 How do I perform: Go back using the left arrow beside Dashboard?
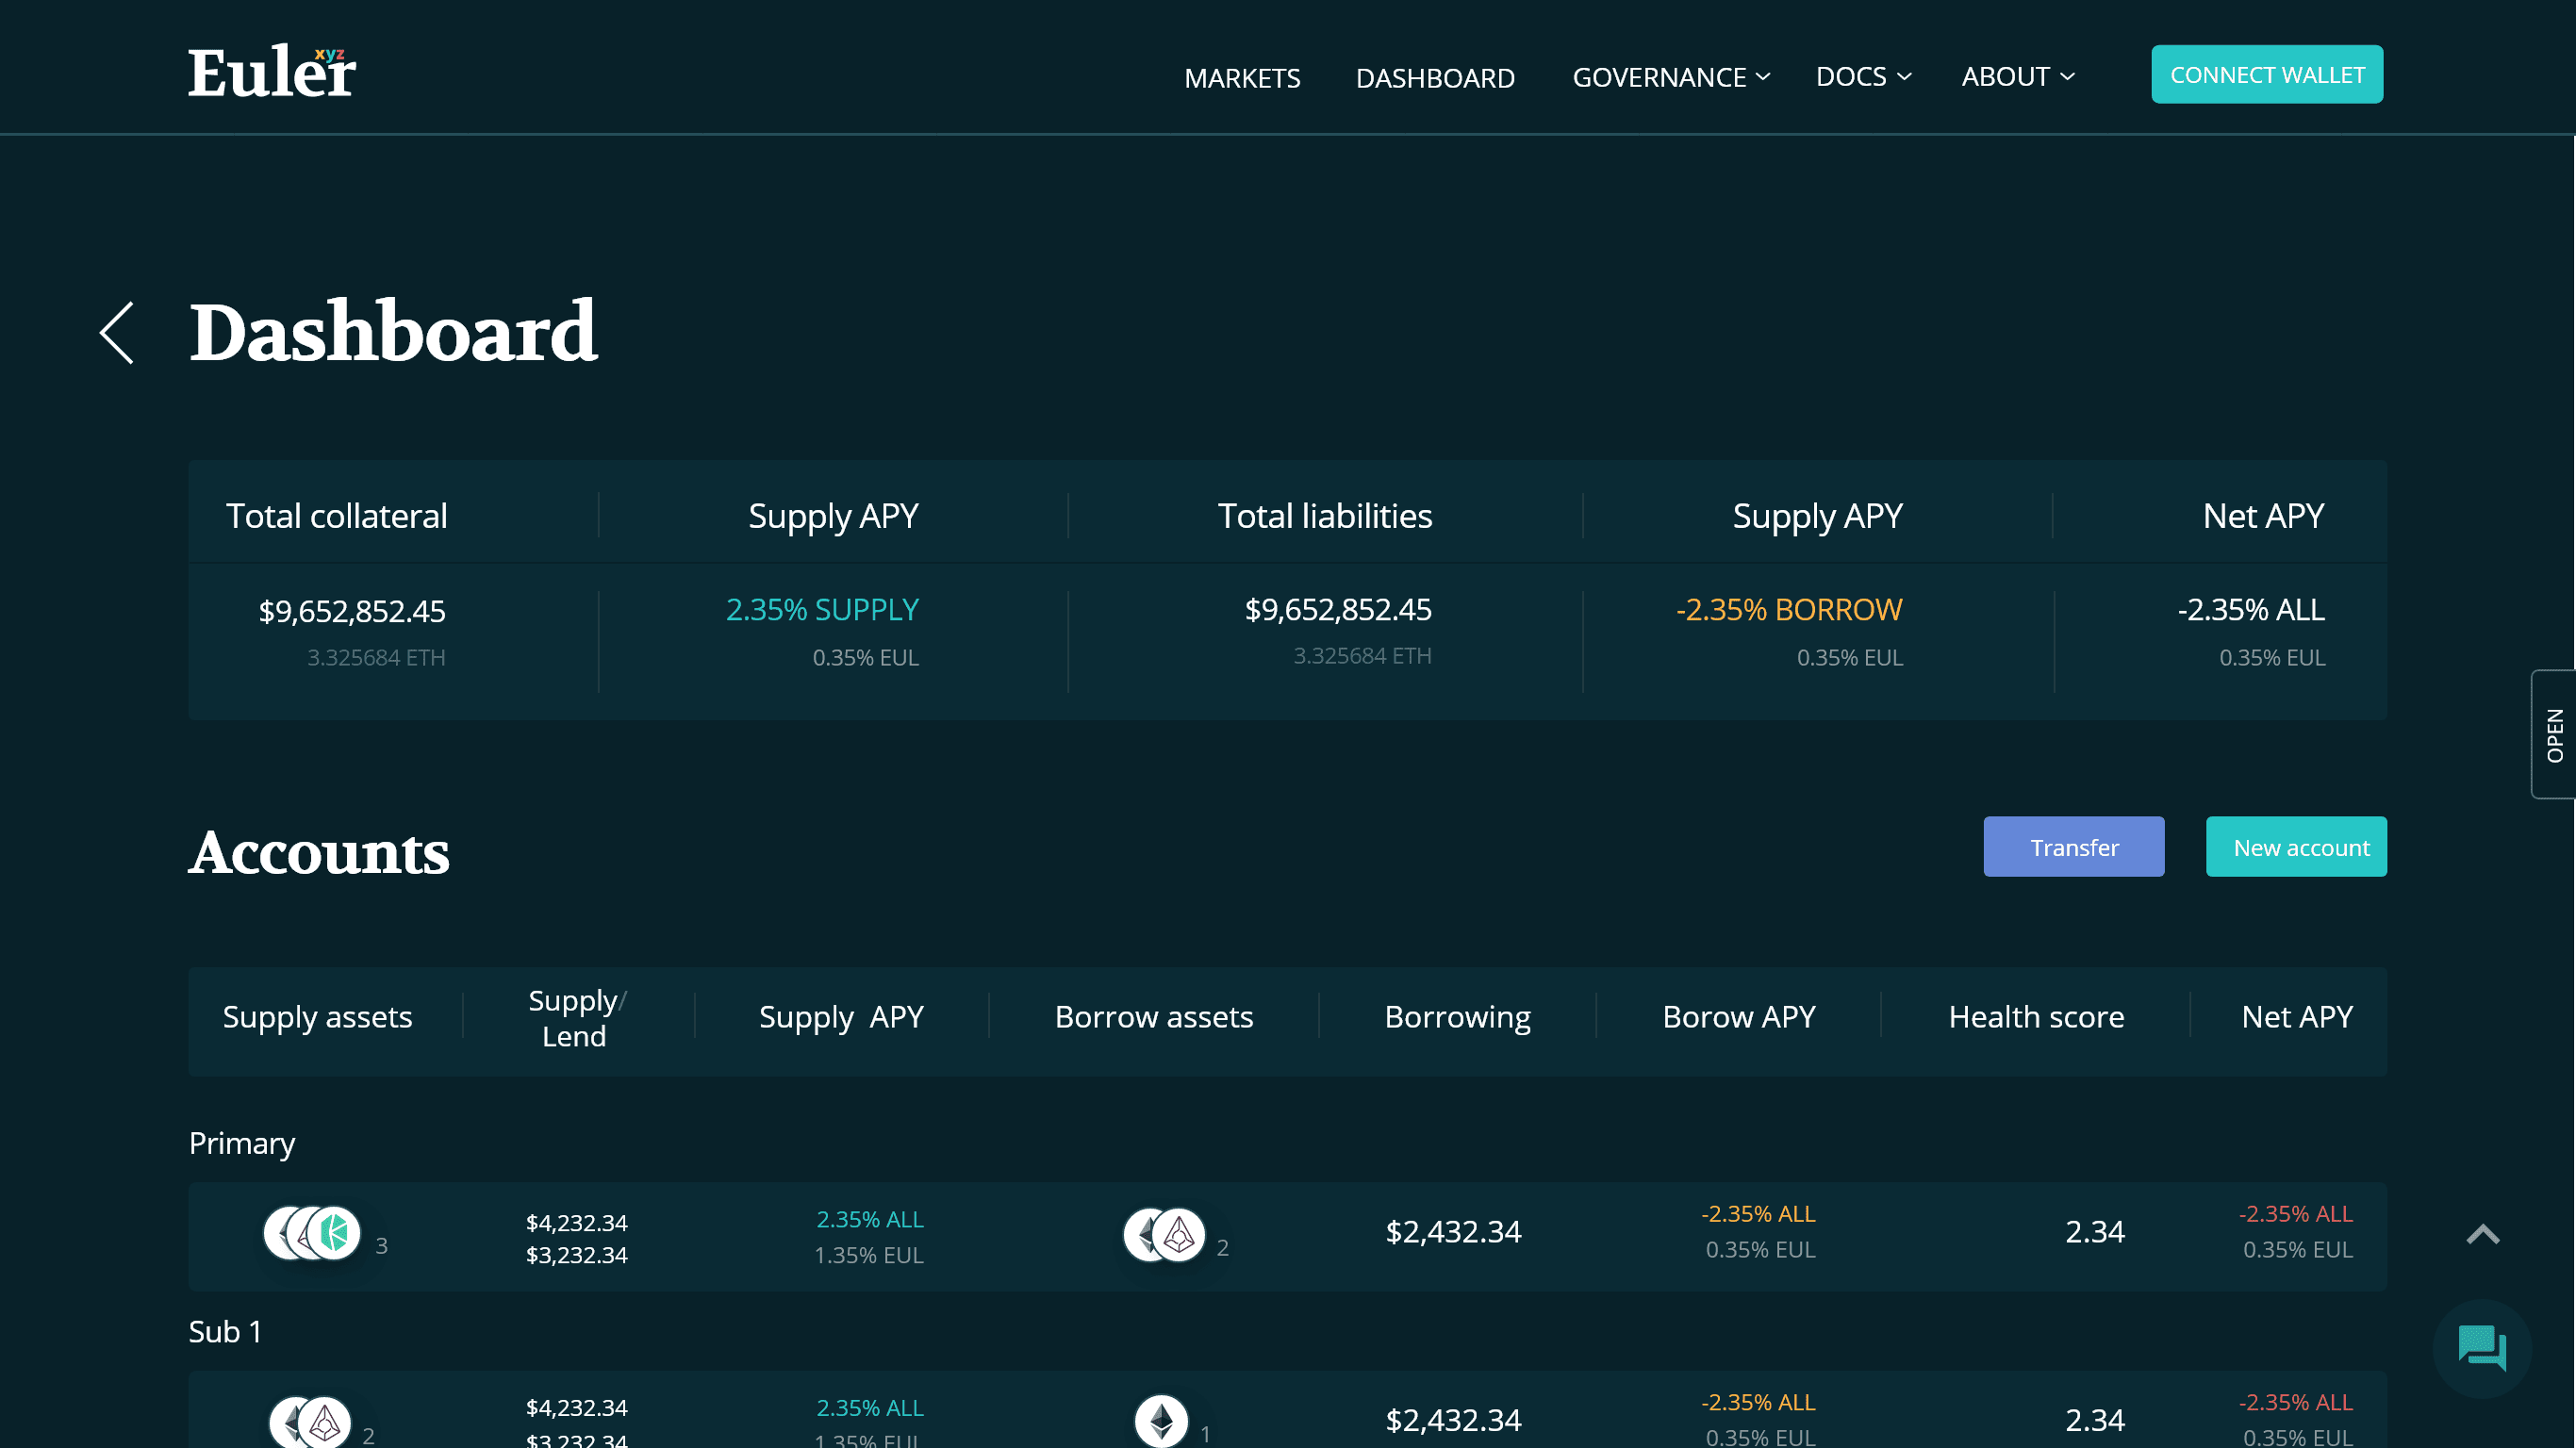pos(117,333)
